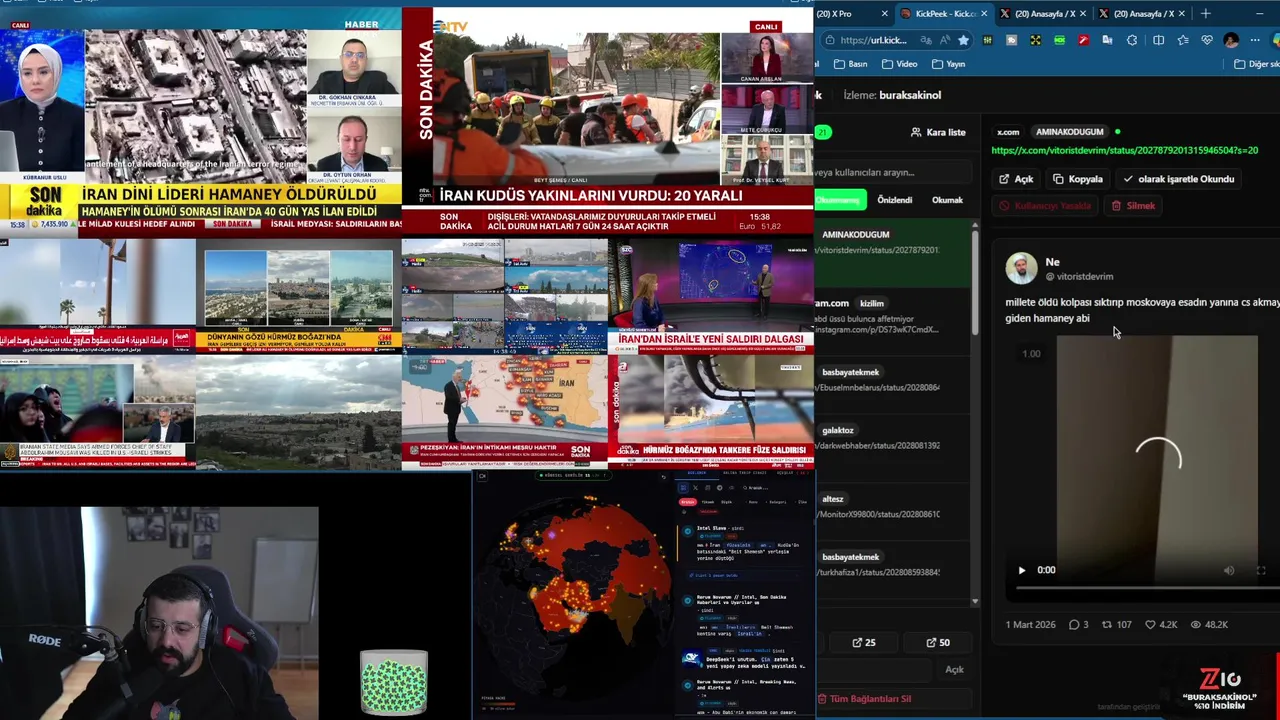Open the Video bookmarks folder
This screenshot has height=720, width=1280.
(899, 64)
